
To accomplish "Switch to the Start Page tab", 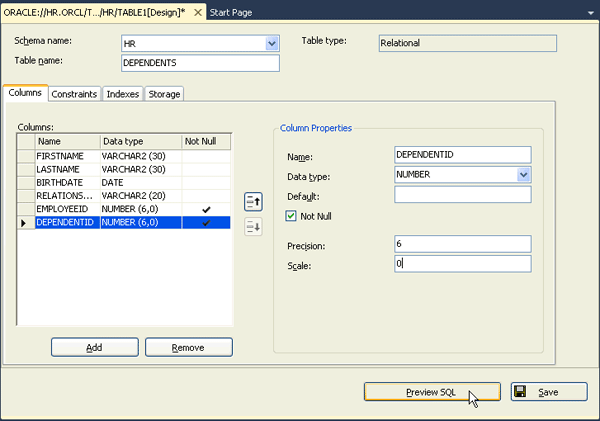I will [x=231, y=13].
